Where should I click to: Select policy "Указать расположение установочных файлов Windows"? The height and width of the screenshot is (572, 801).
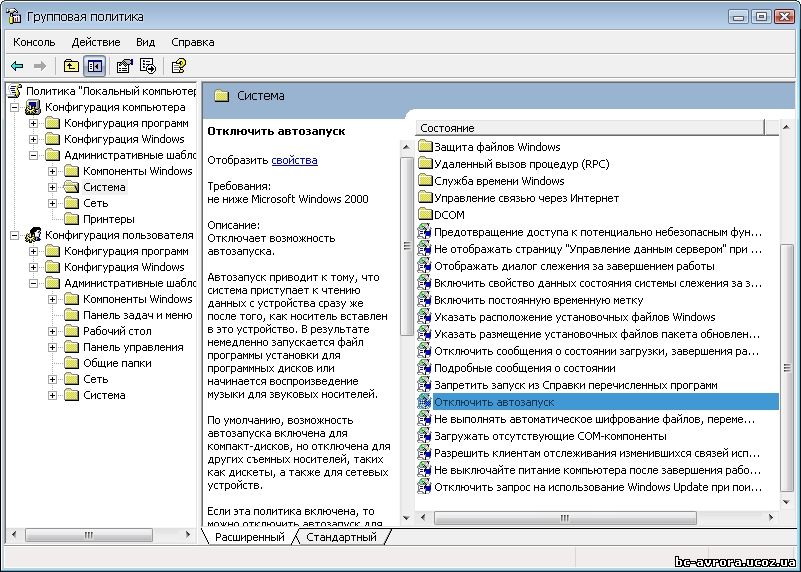tap(575, 317)
